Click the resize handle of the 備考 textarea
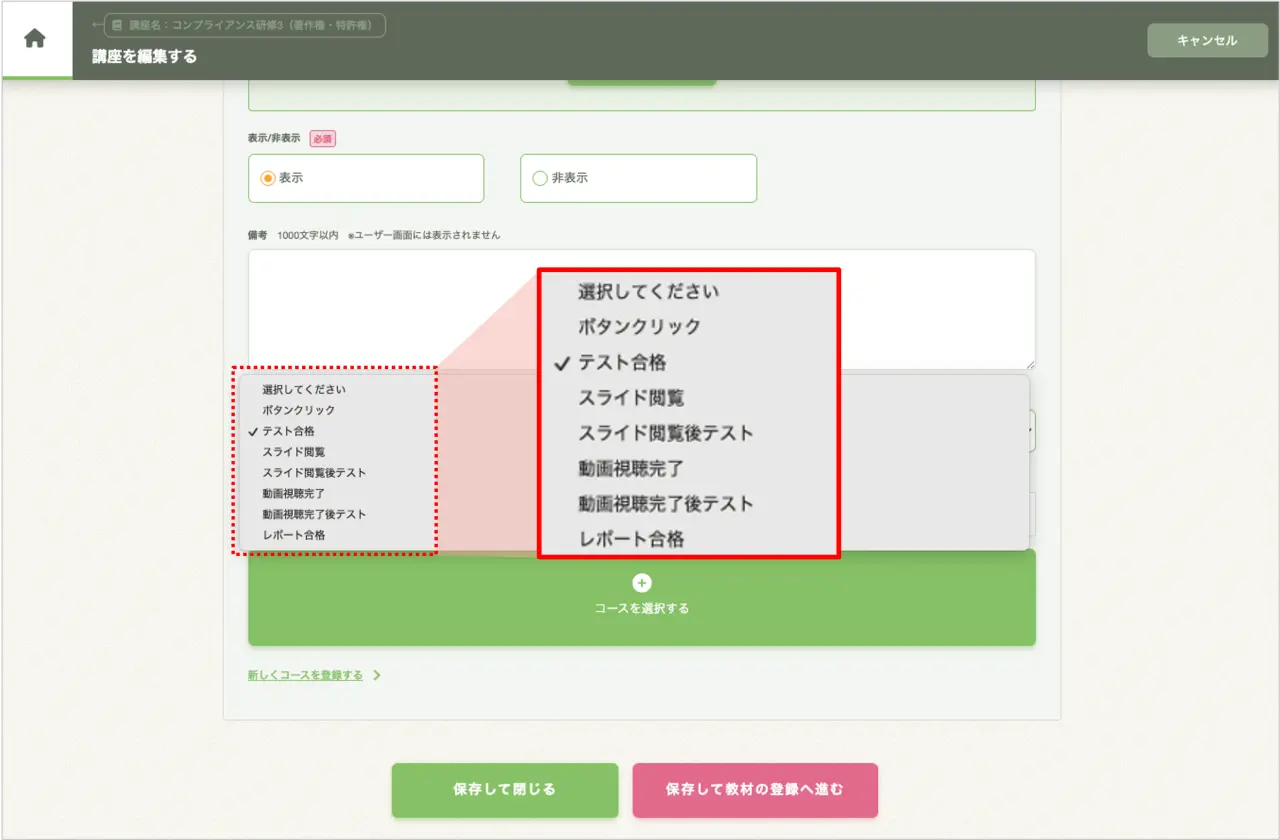This screenshot has width=1280, height=840. click(1029, 364)
